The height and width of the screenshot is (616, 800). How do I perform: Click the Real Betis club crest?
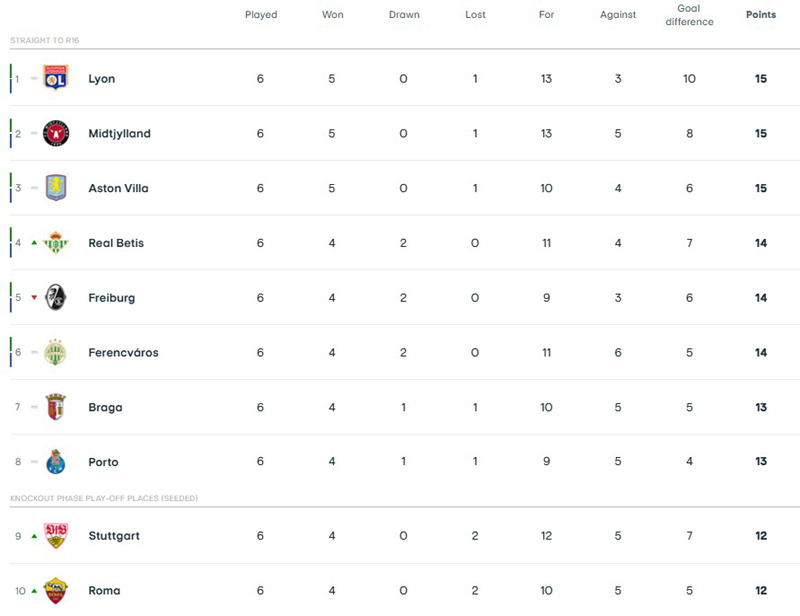[x=56, y=243]
